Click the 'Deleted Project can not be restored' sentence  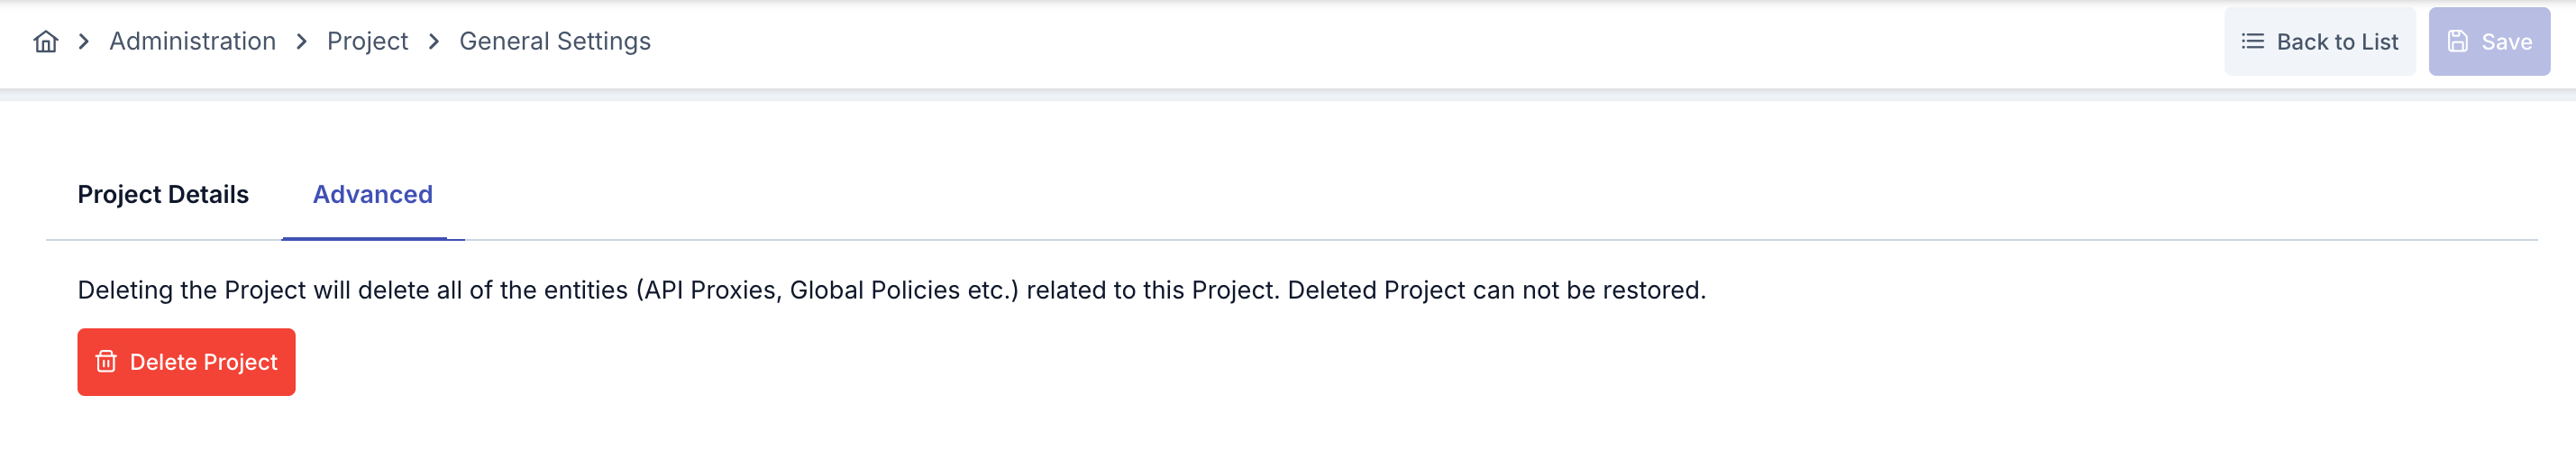click(1496, 290)
